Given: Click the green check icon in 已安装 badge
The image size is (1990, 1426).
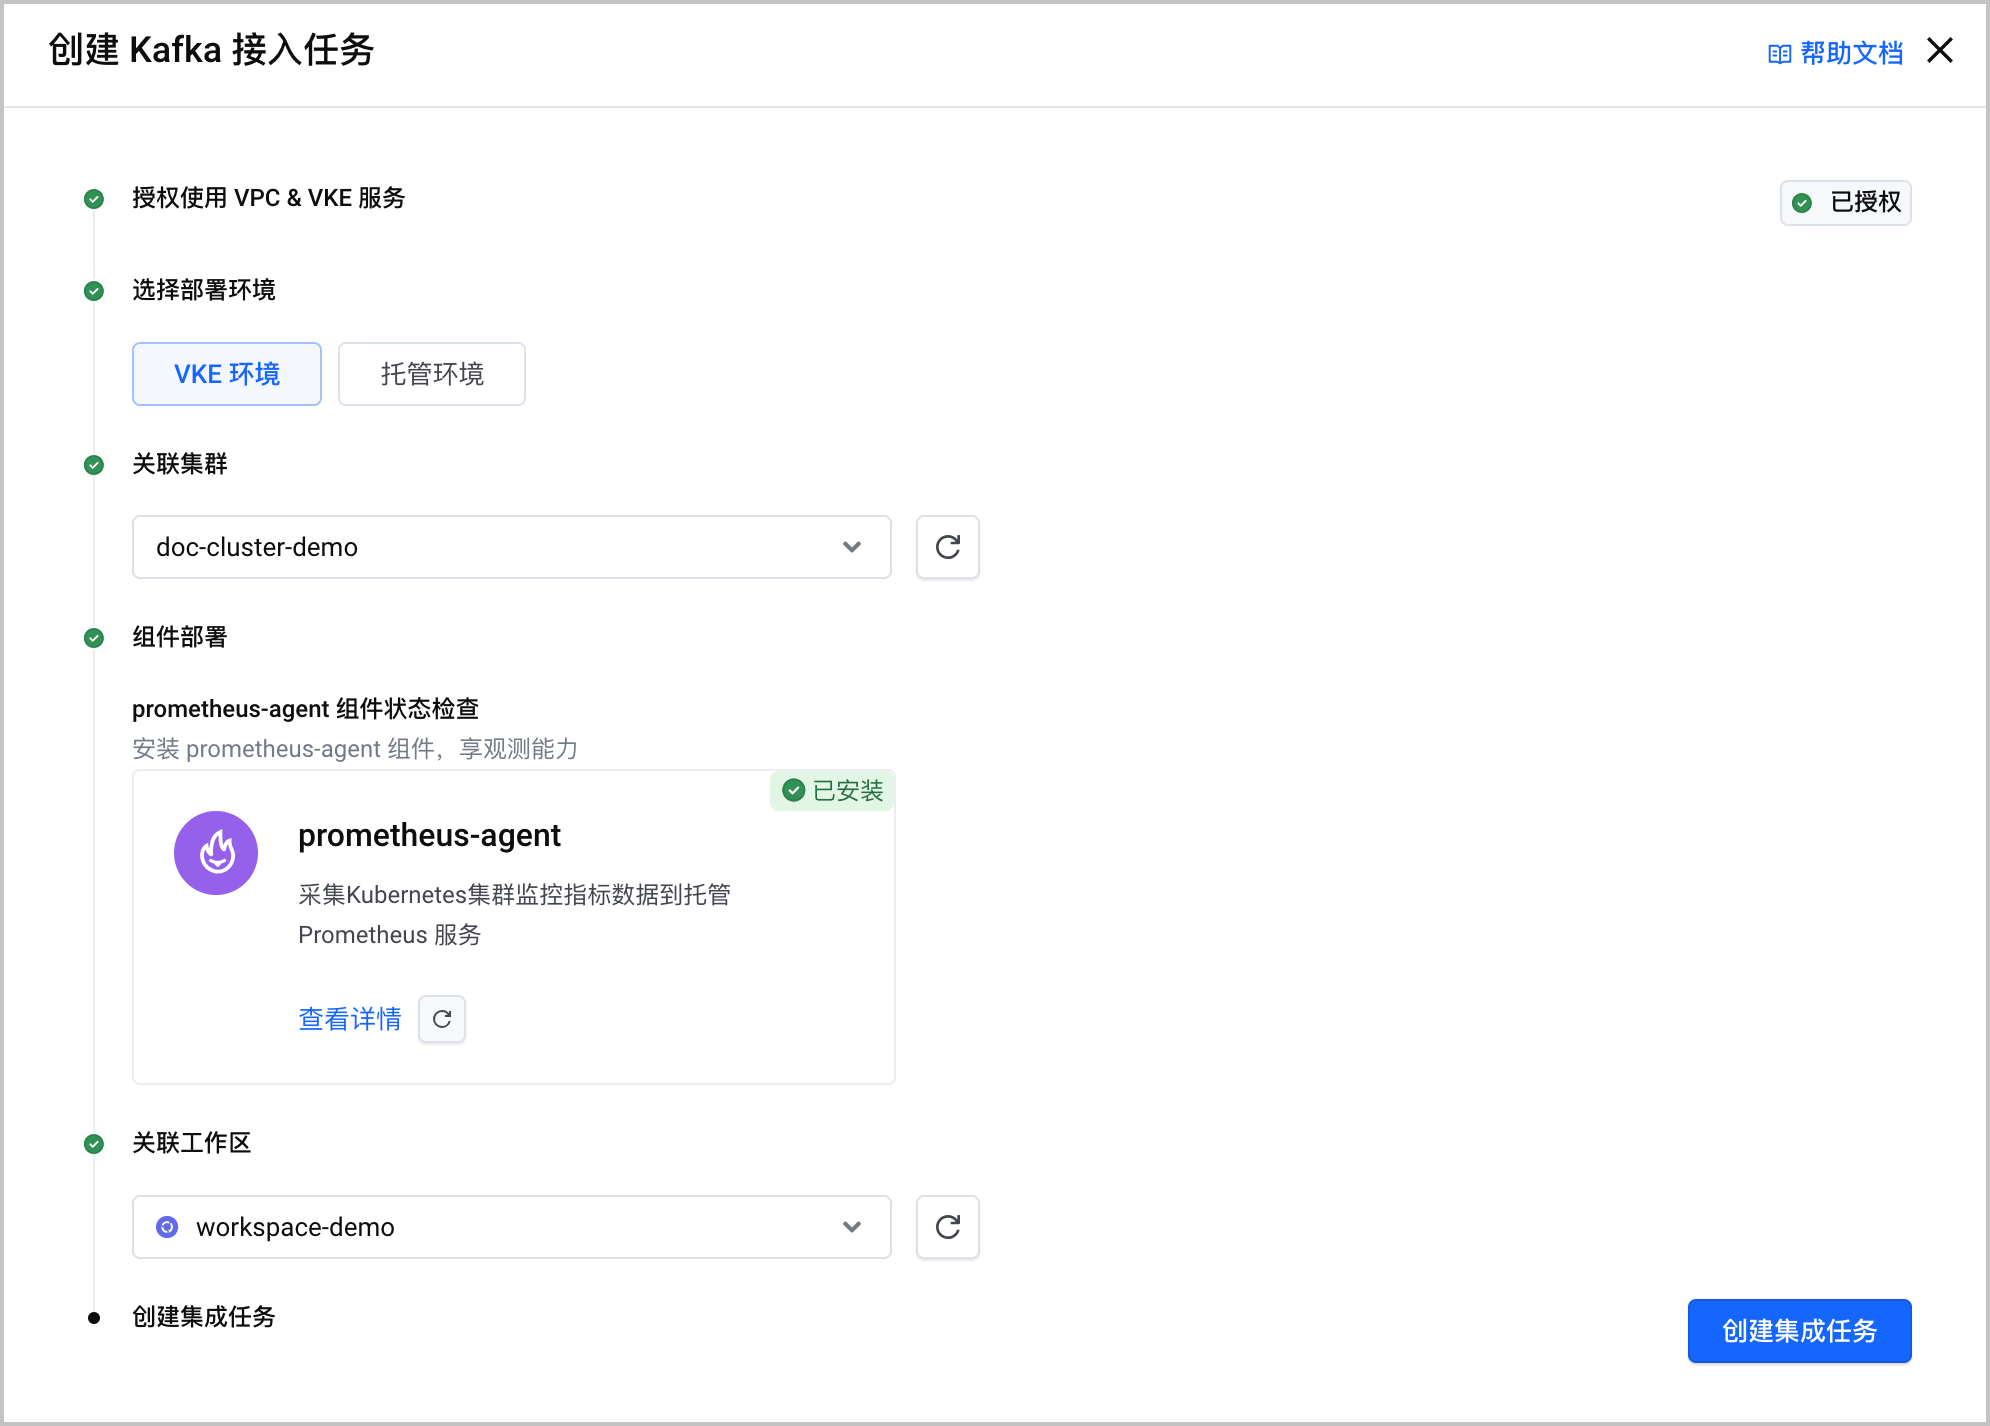Looking at the screenshot, I should 794,791.
